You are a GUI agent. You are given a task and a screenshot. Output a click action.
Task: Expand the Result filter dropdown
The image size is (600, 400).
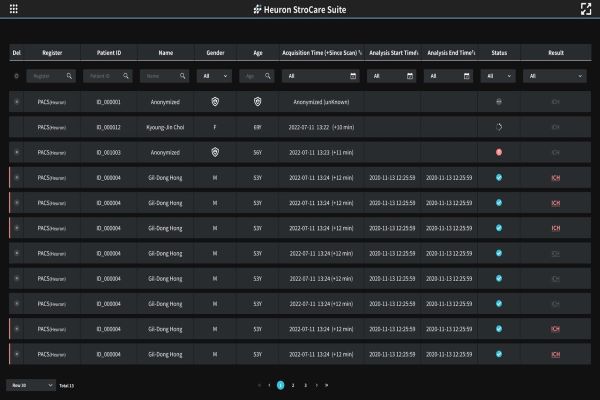point(555,76)
